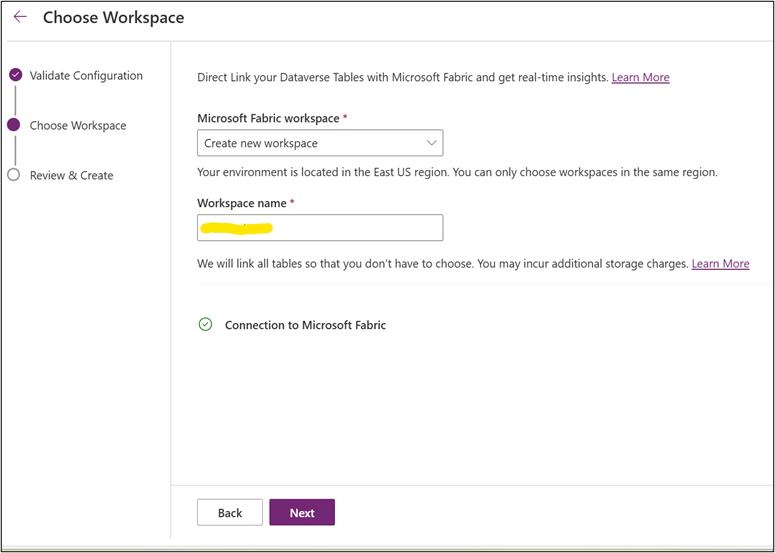The image size is (775, 553).
Task: Click the 'We will link all tables' message
Action: 443,264
